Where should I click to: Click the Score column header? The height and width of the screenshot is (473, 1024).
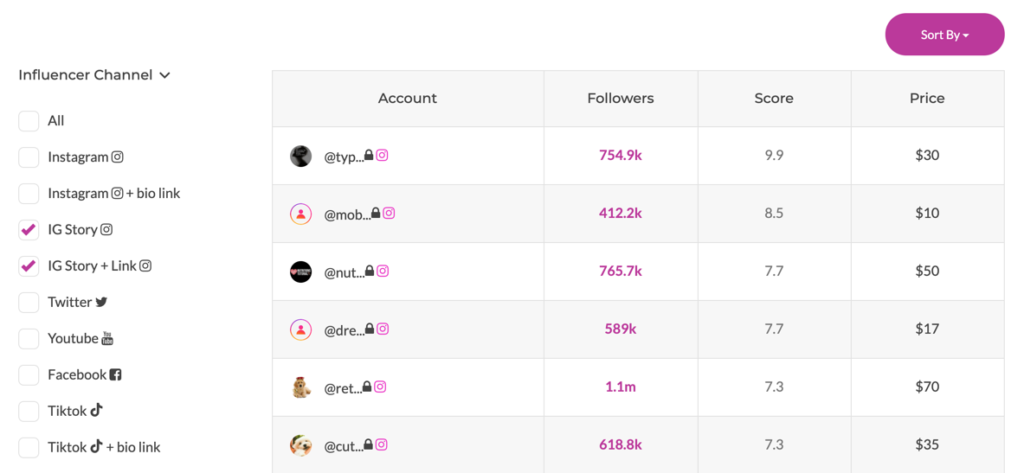(x=773, y=98)
